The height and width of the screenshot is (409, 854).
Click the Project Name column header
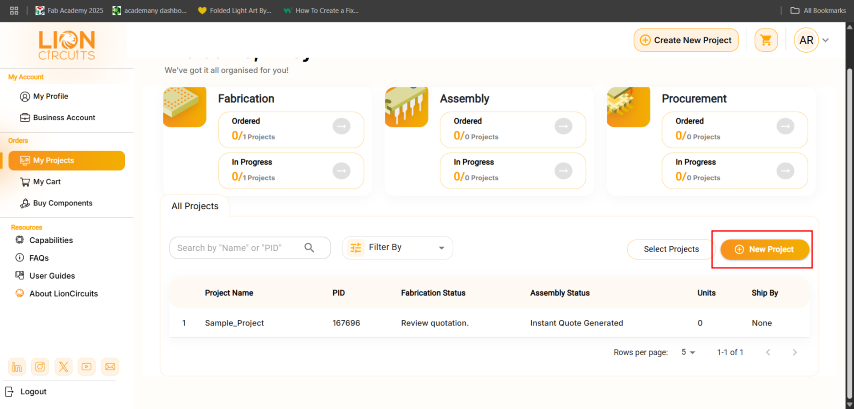[229, 293]
